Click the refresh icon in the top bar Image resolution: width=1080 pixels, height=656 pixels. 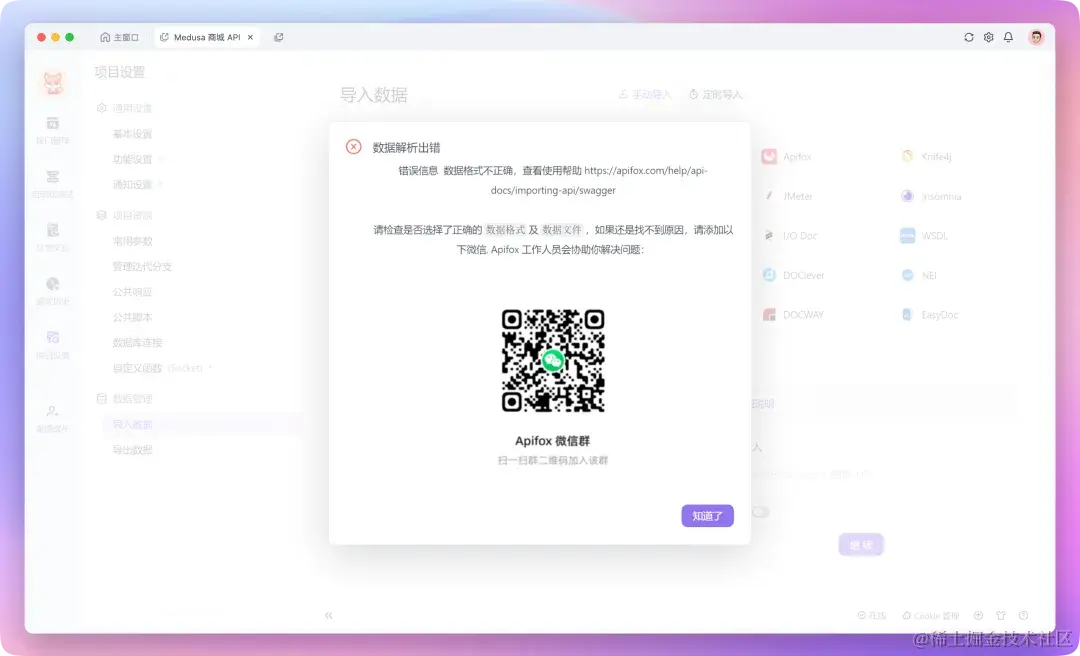[x=969, y=37]
